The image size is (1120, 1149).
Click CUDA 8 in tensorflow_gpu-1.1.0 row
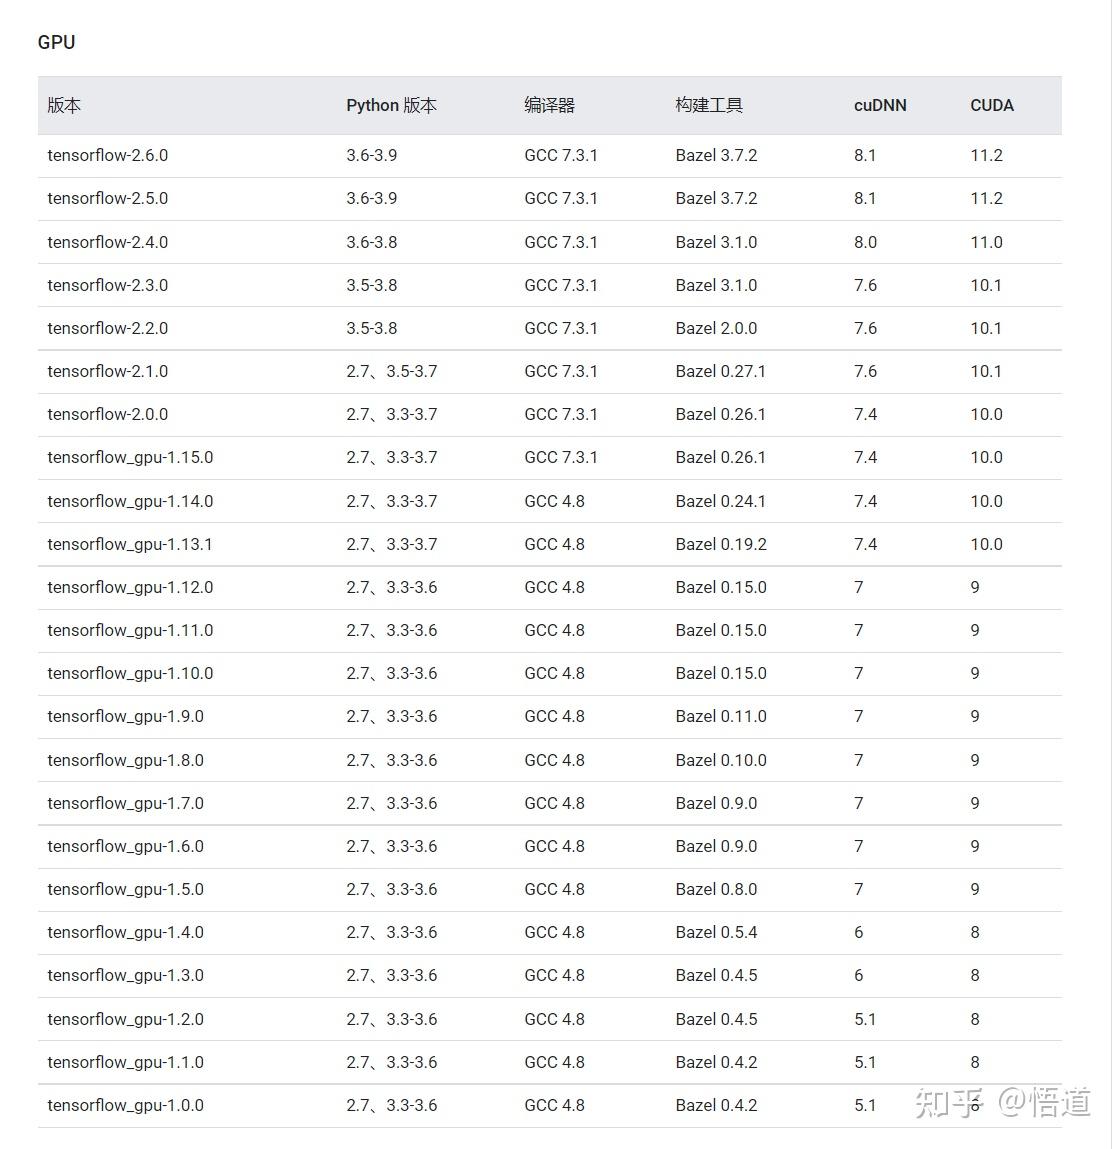click(x=975, y=1063)
